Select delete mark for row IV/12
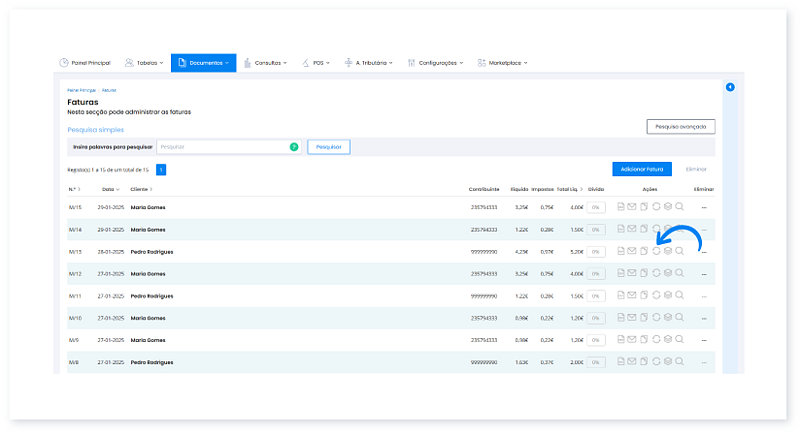The image size is (800, 434). click(704, 274)
